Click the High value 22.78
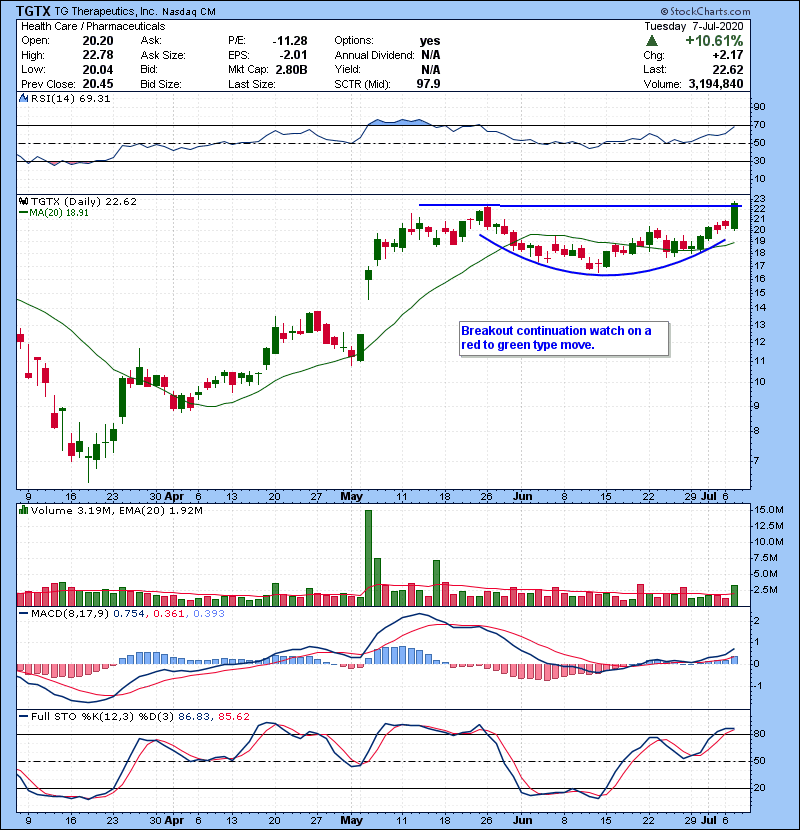 point(98,55)
